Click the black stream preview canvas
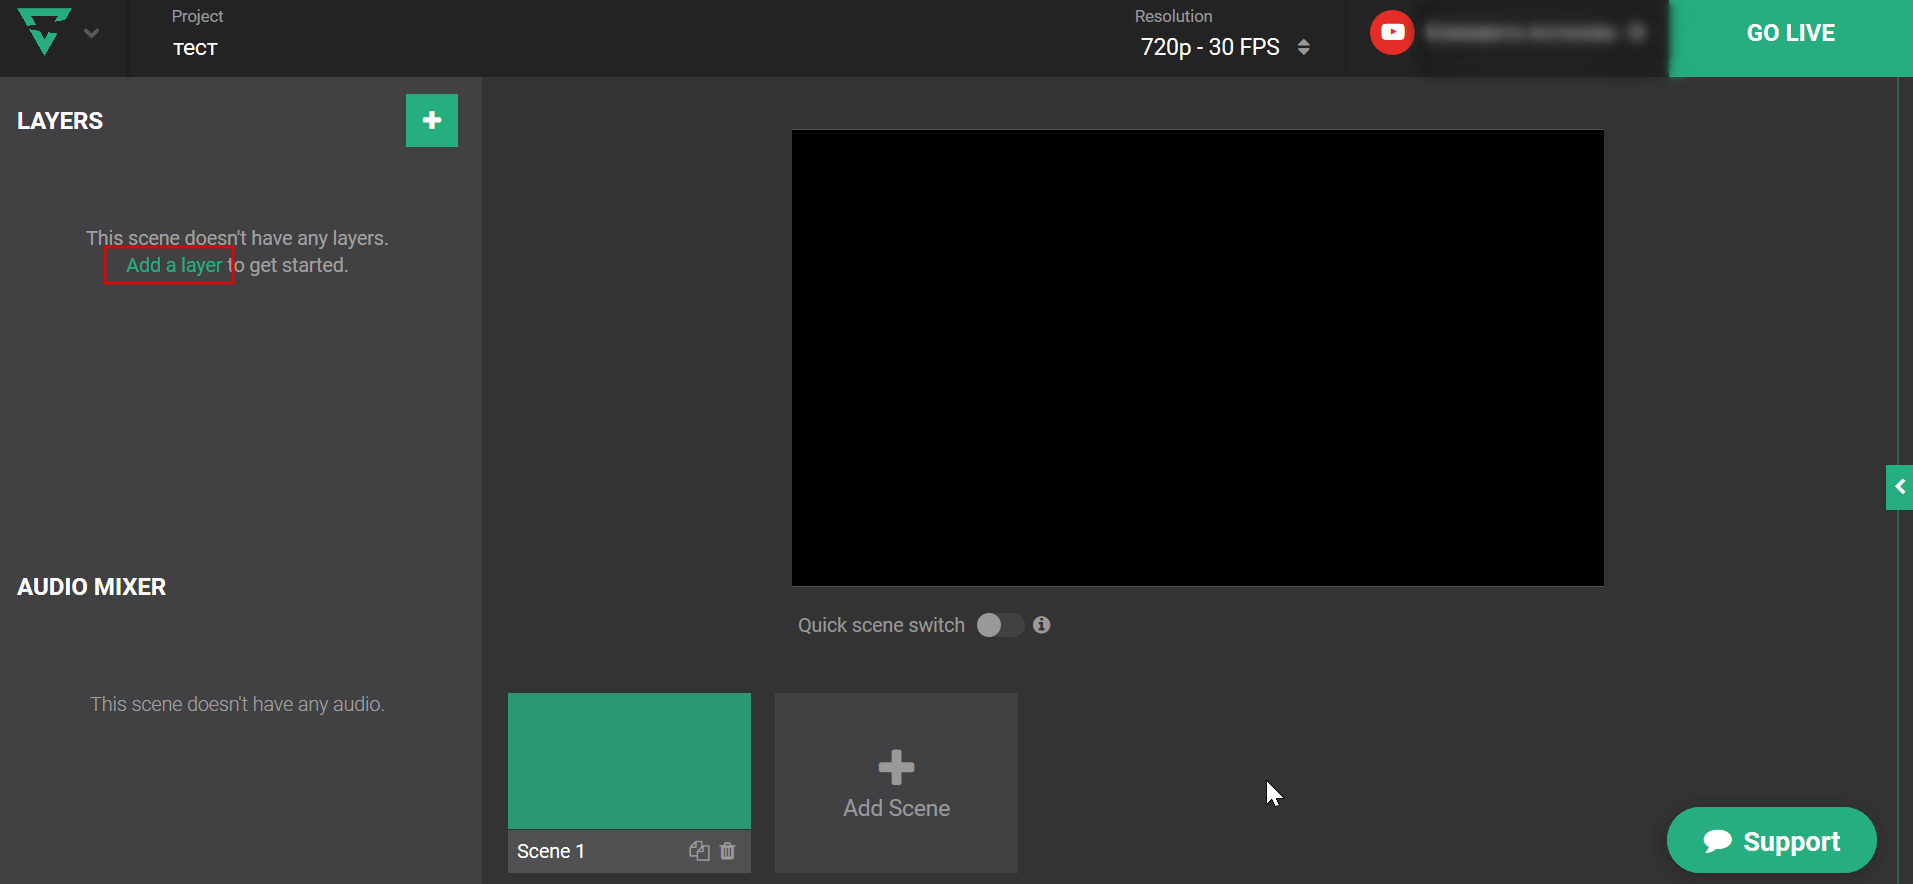The height and width of the screenshot is (884, 1913). pyautogui.click(x=1197, y=358)
